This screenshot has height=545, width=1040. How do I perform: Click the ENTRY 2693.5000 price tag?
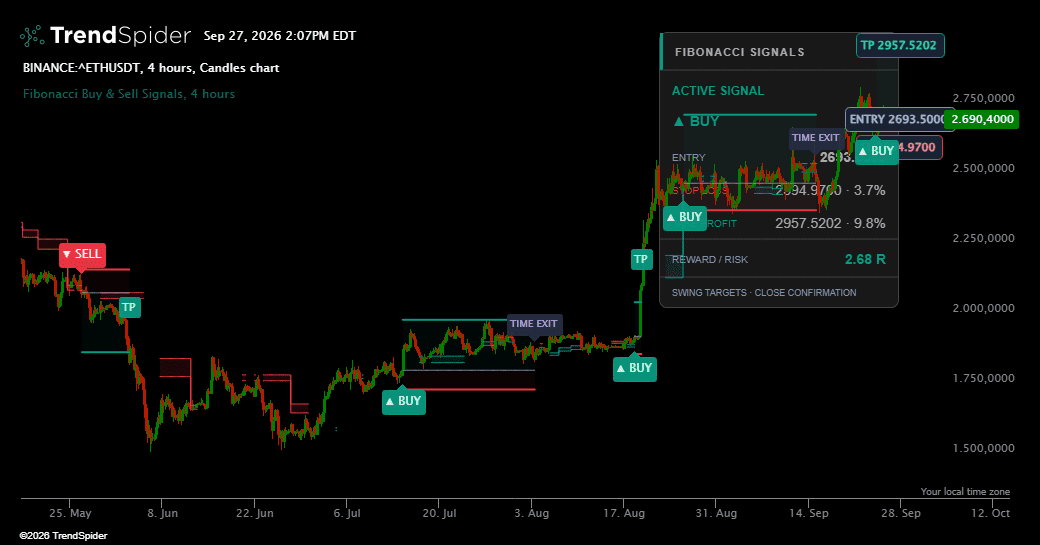896,119
